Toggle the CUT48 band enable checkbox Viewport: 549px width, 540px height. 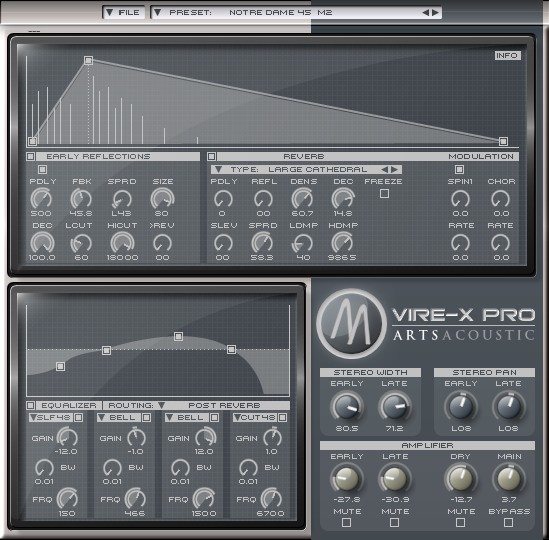pyautogui.click(x=282, y=417)
